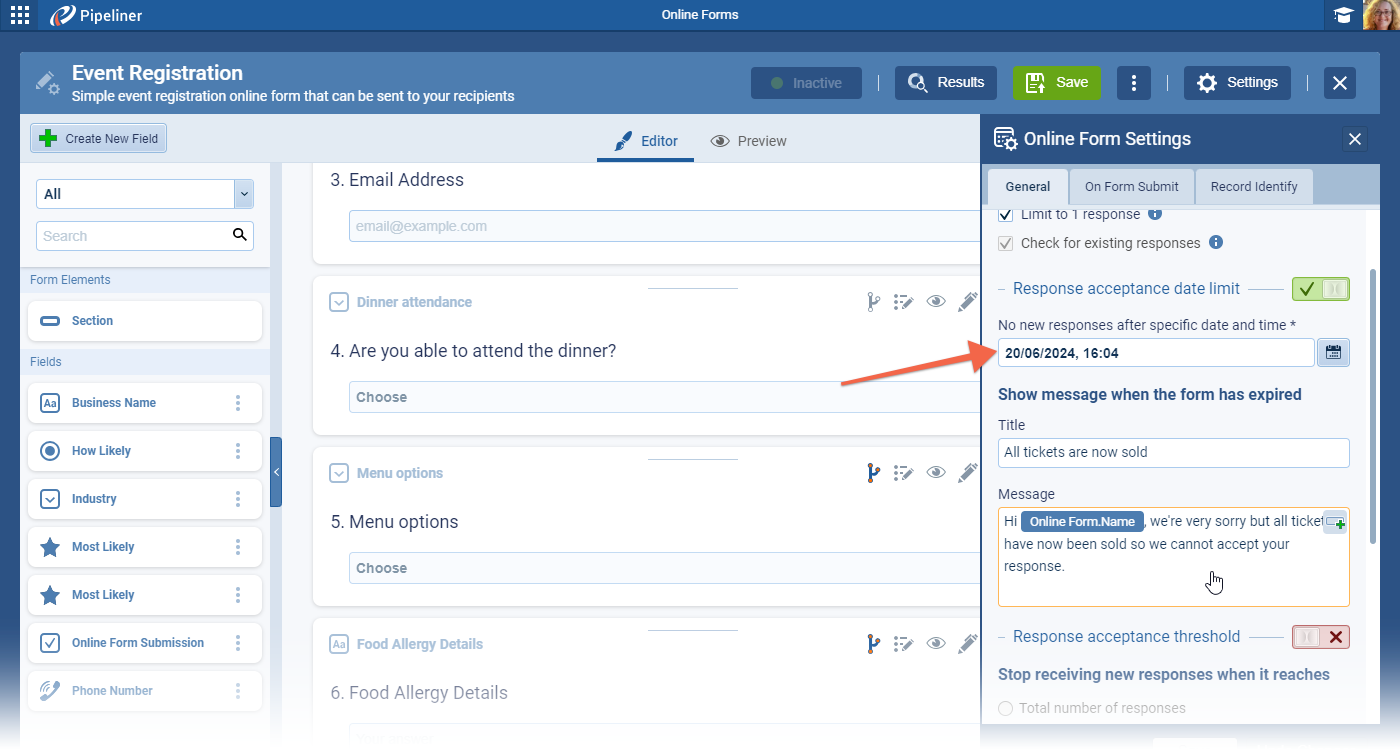Uncheck the Limit to 1 response checkbox

tap(1006, 215)
